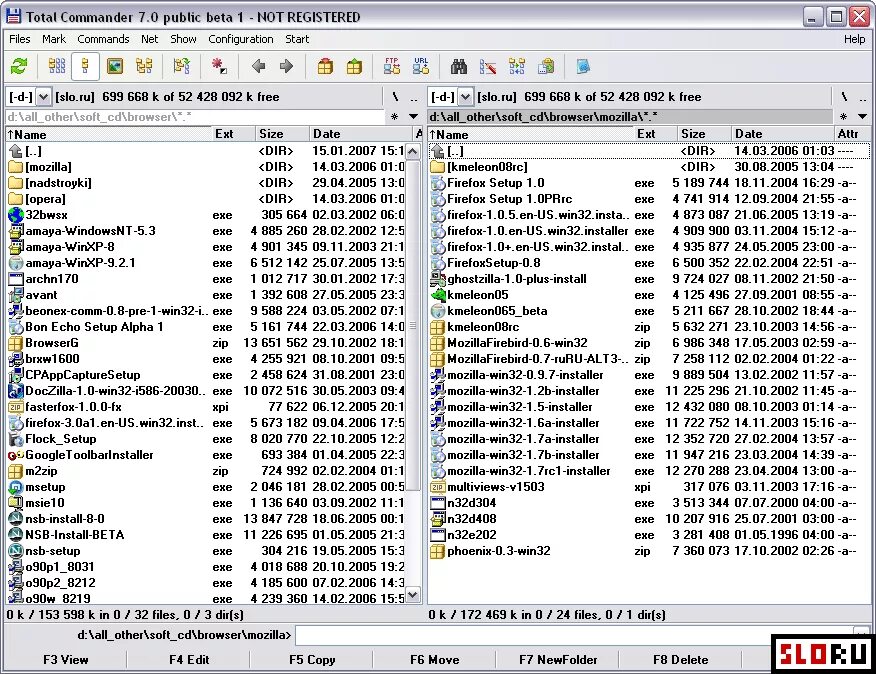This screenshot has width=876, height=674.
Task: Click the F5 Copy button
Action: pyautogui.click(x=312, y=660)
